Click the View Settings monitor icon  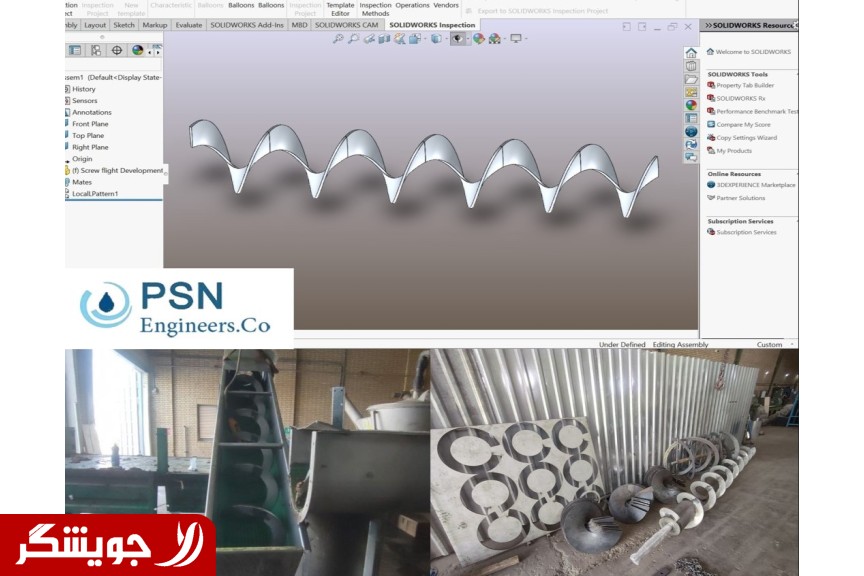tap(516, 38)
